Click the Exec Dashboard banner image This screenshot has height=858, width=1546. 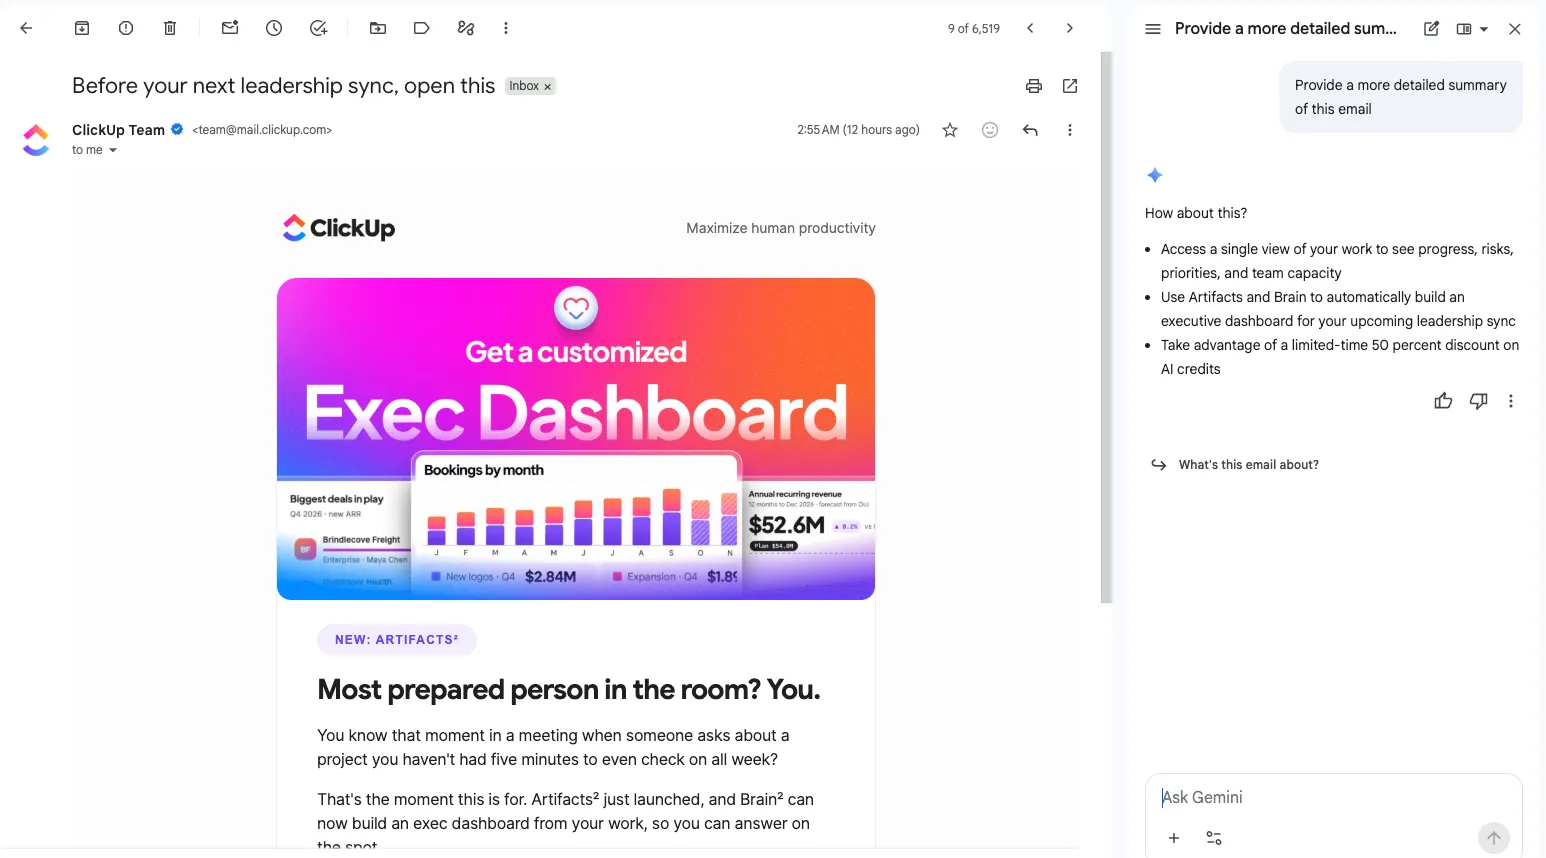click(576, 439)
